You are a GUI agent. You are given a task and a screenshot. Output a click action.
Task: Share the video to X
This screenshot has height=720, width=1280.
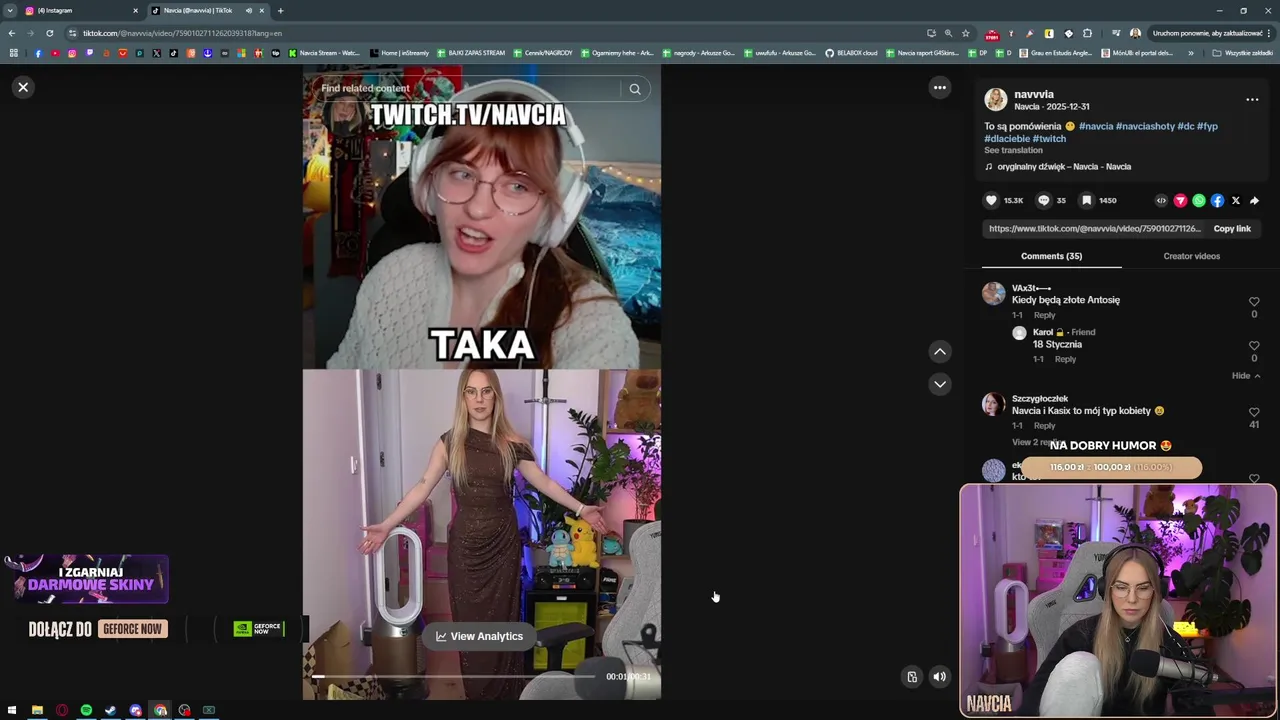(x=1236, y=201)
